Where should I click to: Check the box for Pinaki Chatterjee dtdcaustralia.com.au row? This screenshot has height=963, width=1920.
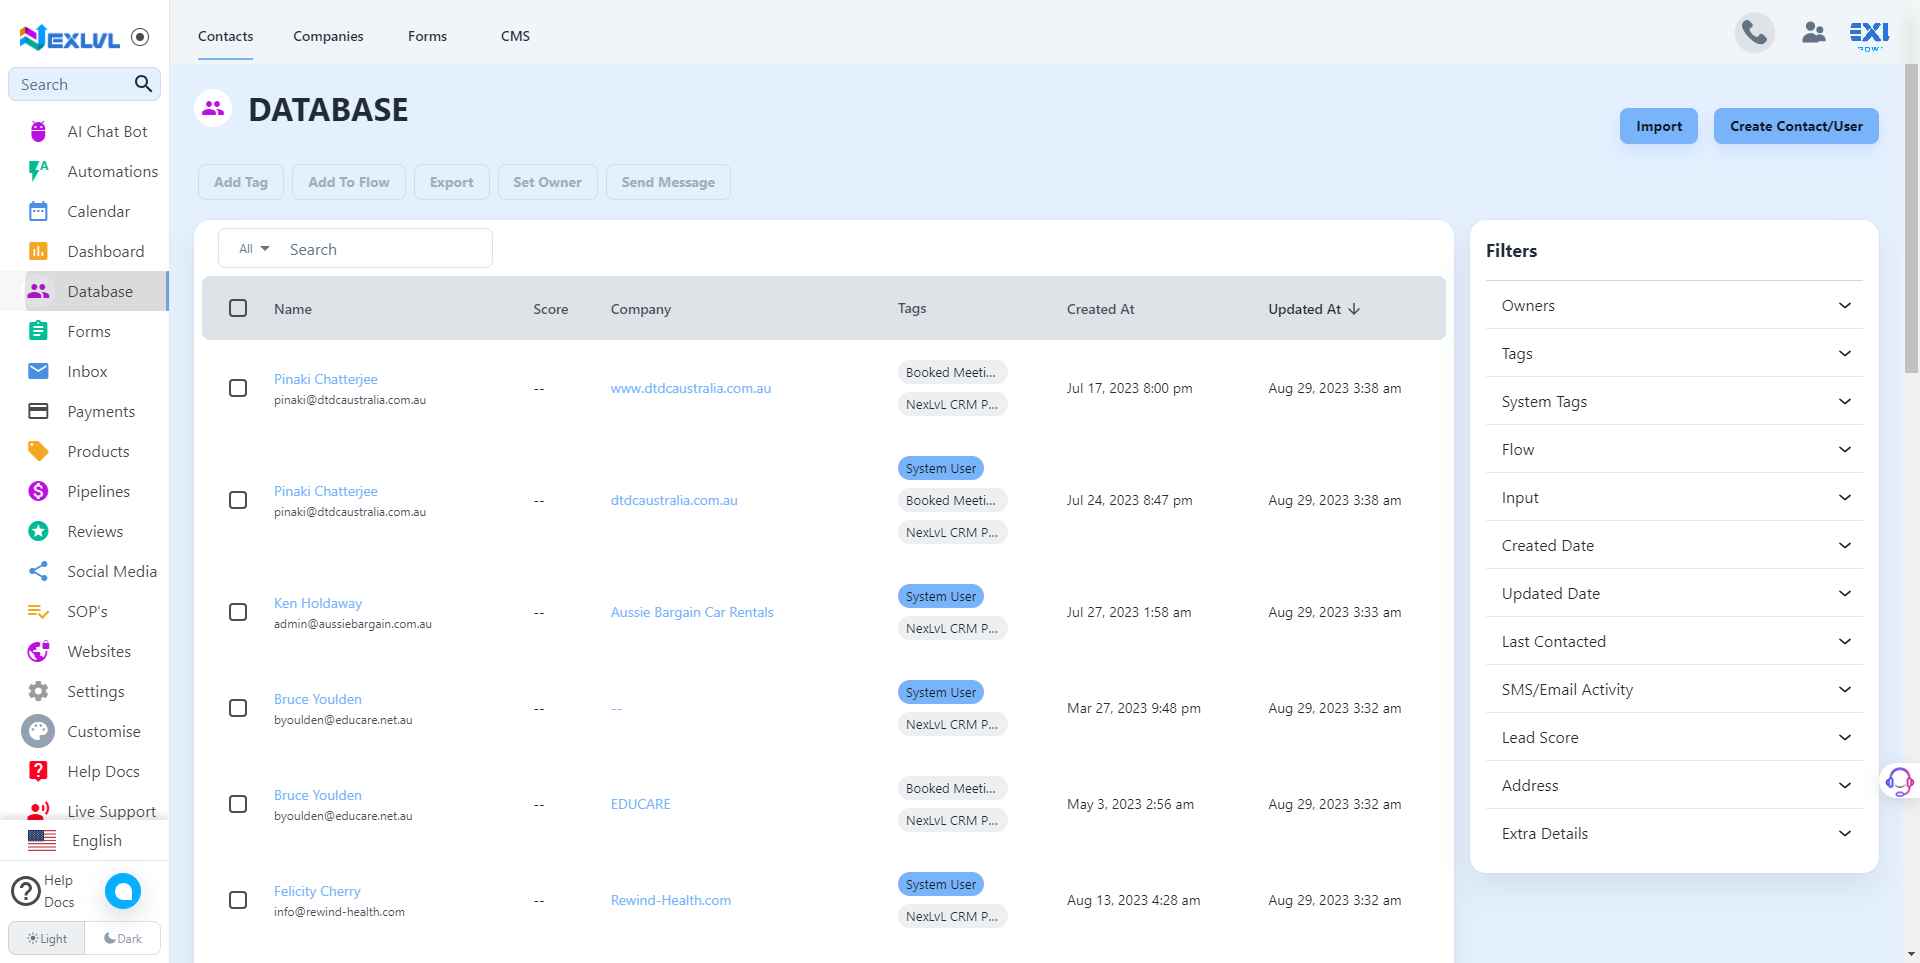tap(238, 500)
